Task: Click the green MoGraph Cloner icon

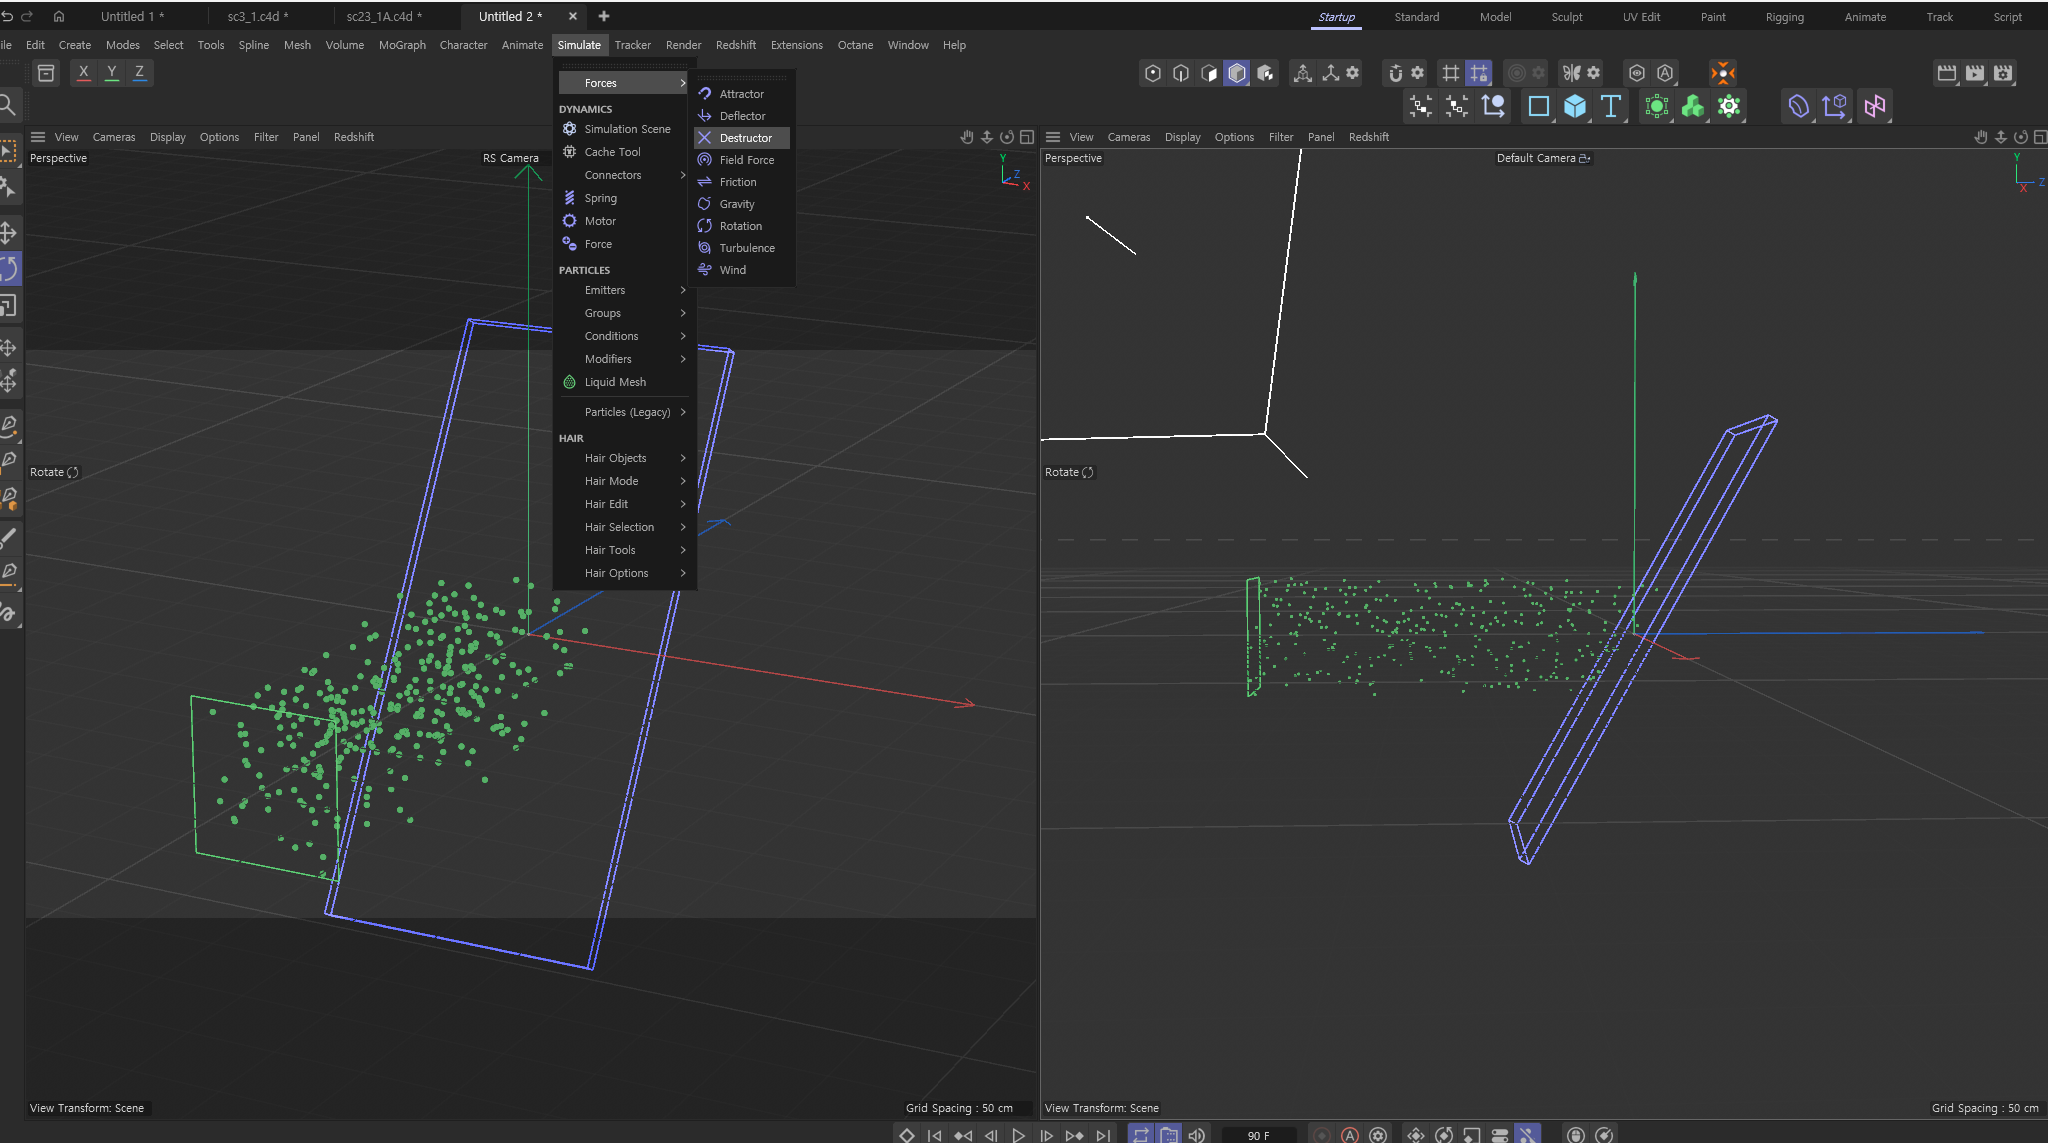Action: click(x=1693, y=106)
